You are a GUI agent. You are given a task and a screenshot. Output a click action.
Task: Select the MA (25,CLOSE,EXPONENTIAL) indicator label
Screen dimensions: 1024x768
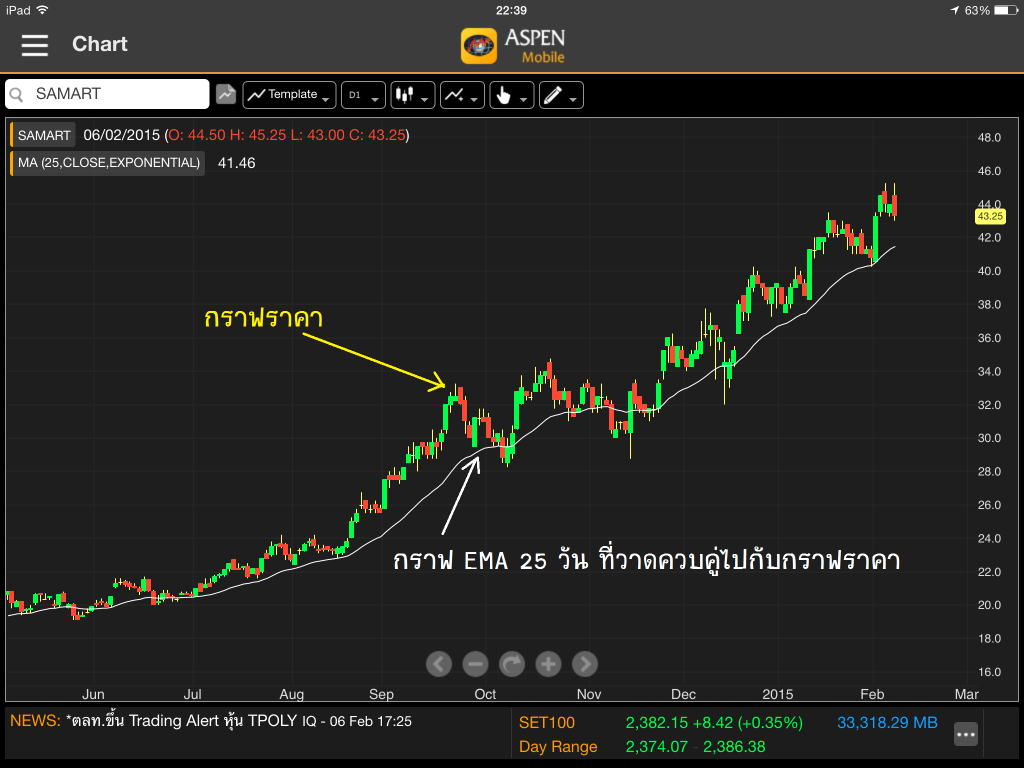tap(108, 162)
